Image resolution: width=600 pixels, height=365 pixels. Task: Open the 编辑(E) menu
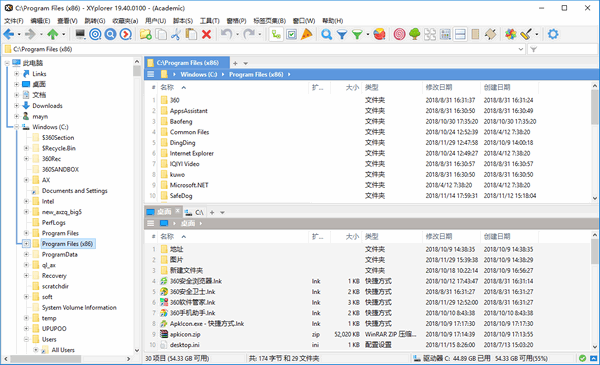pos(40,21)
